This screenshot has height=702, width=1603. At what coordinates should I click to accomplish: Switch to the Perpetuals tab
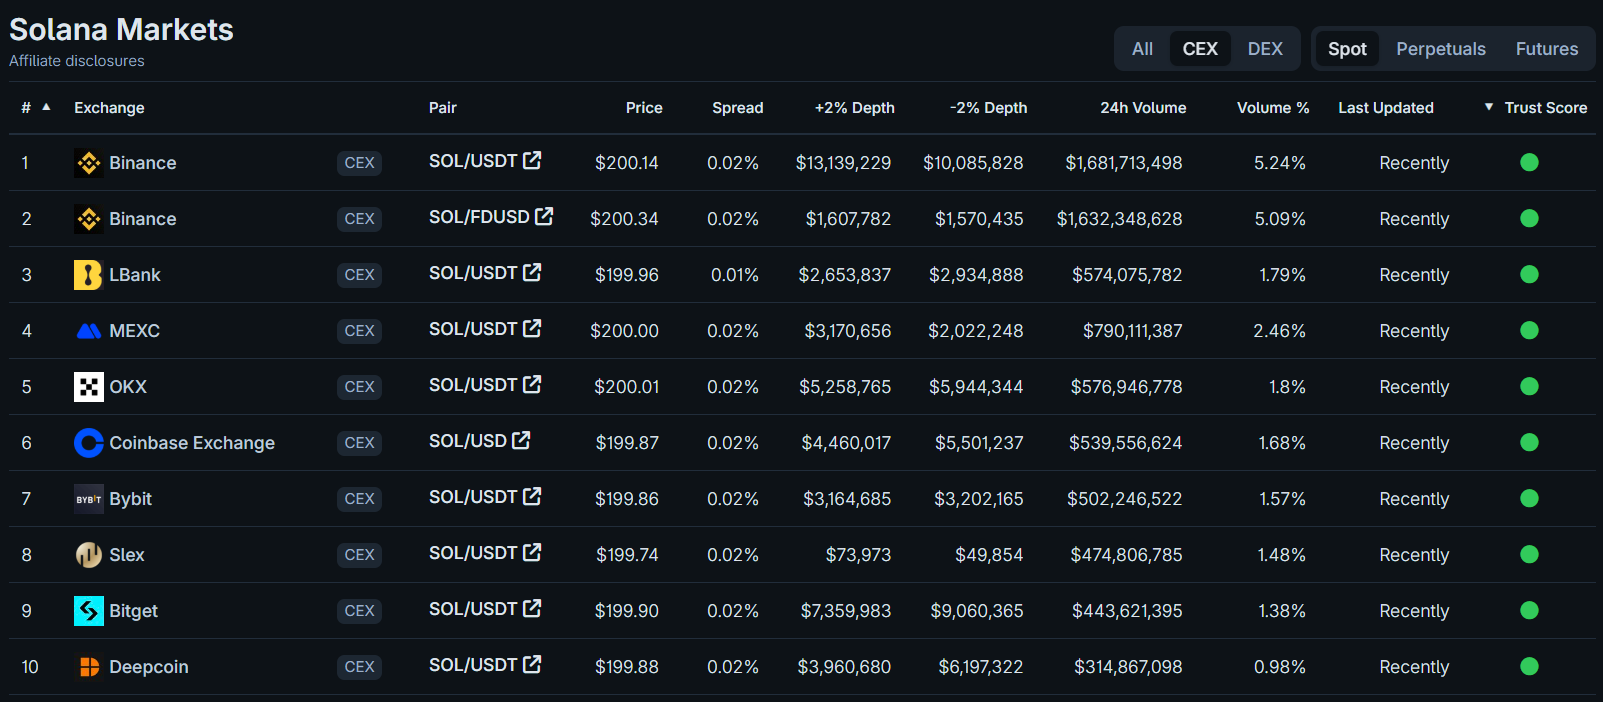coord(1440,47)
